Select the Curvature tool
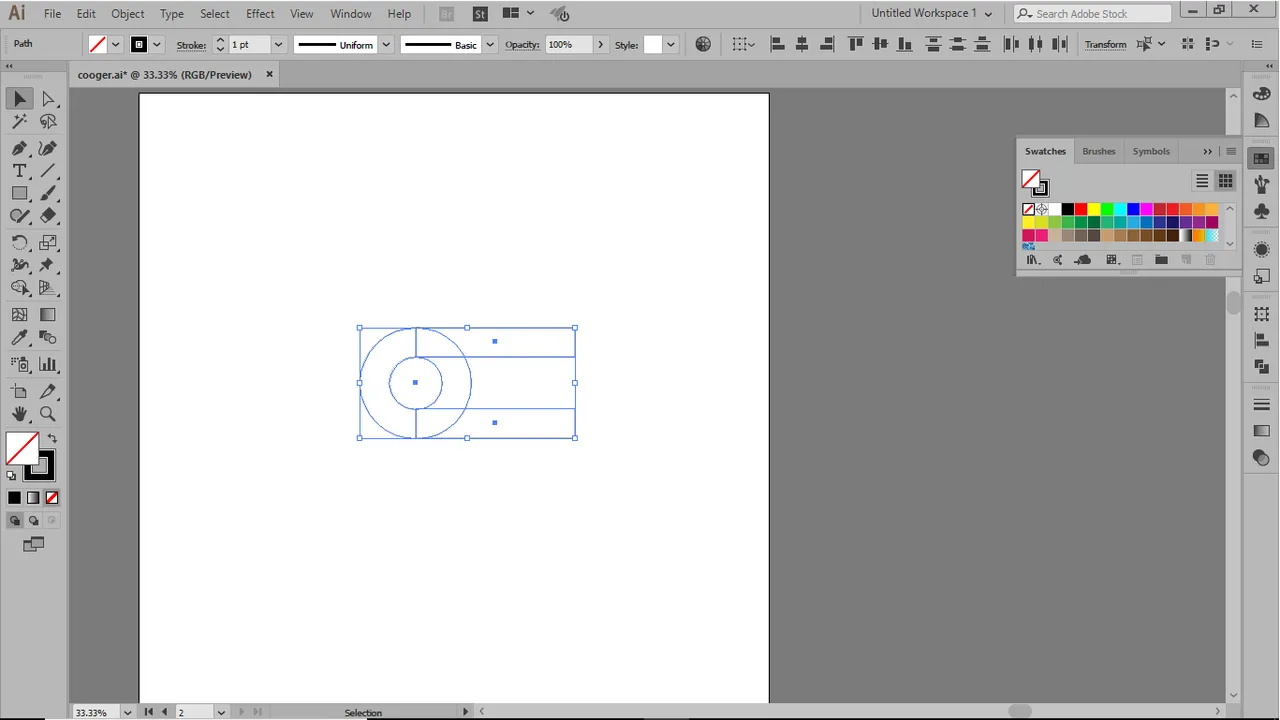The image size is (1280, 720). point(48,148)
